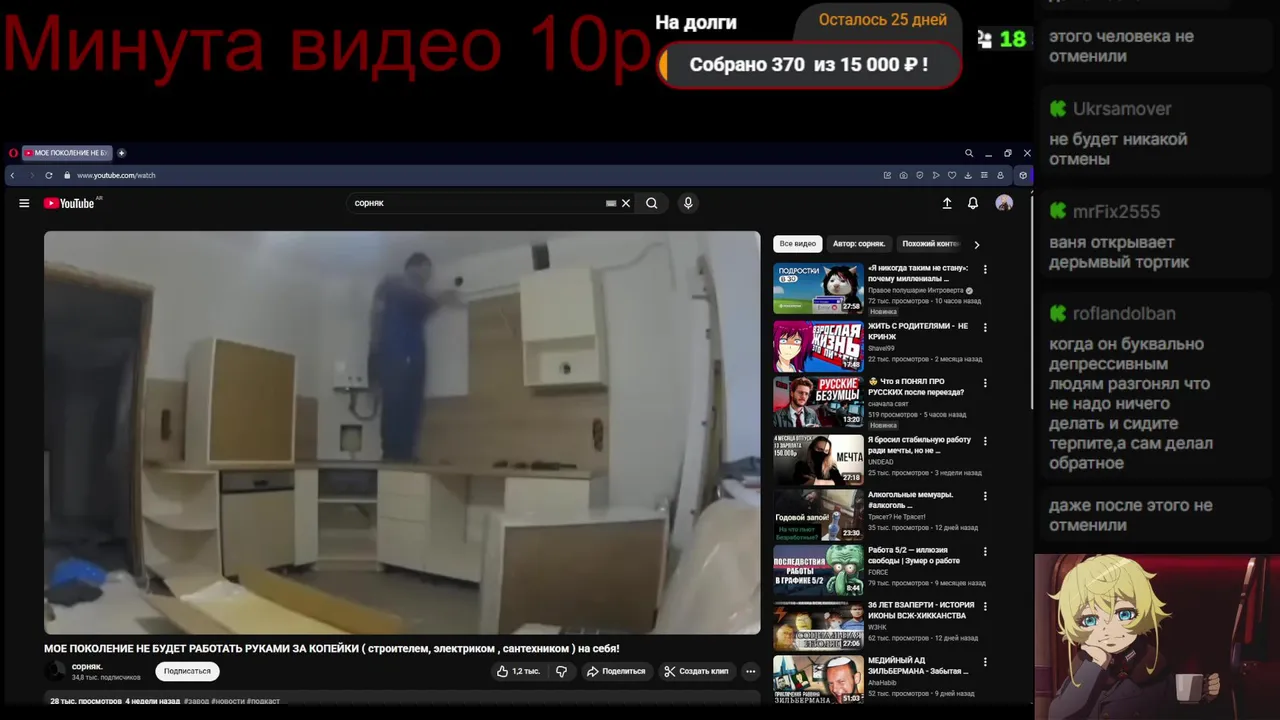Viewport: 1280px width, 720px height.
Task: Like the video (1,2 тыс.)
Action: click(518, 671)
